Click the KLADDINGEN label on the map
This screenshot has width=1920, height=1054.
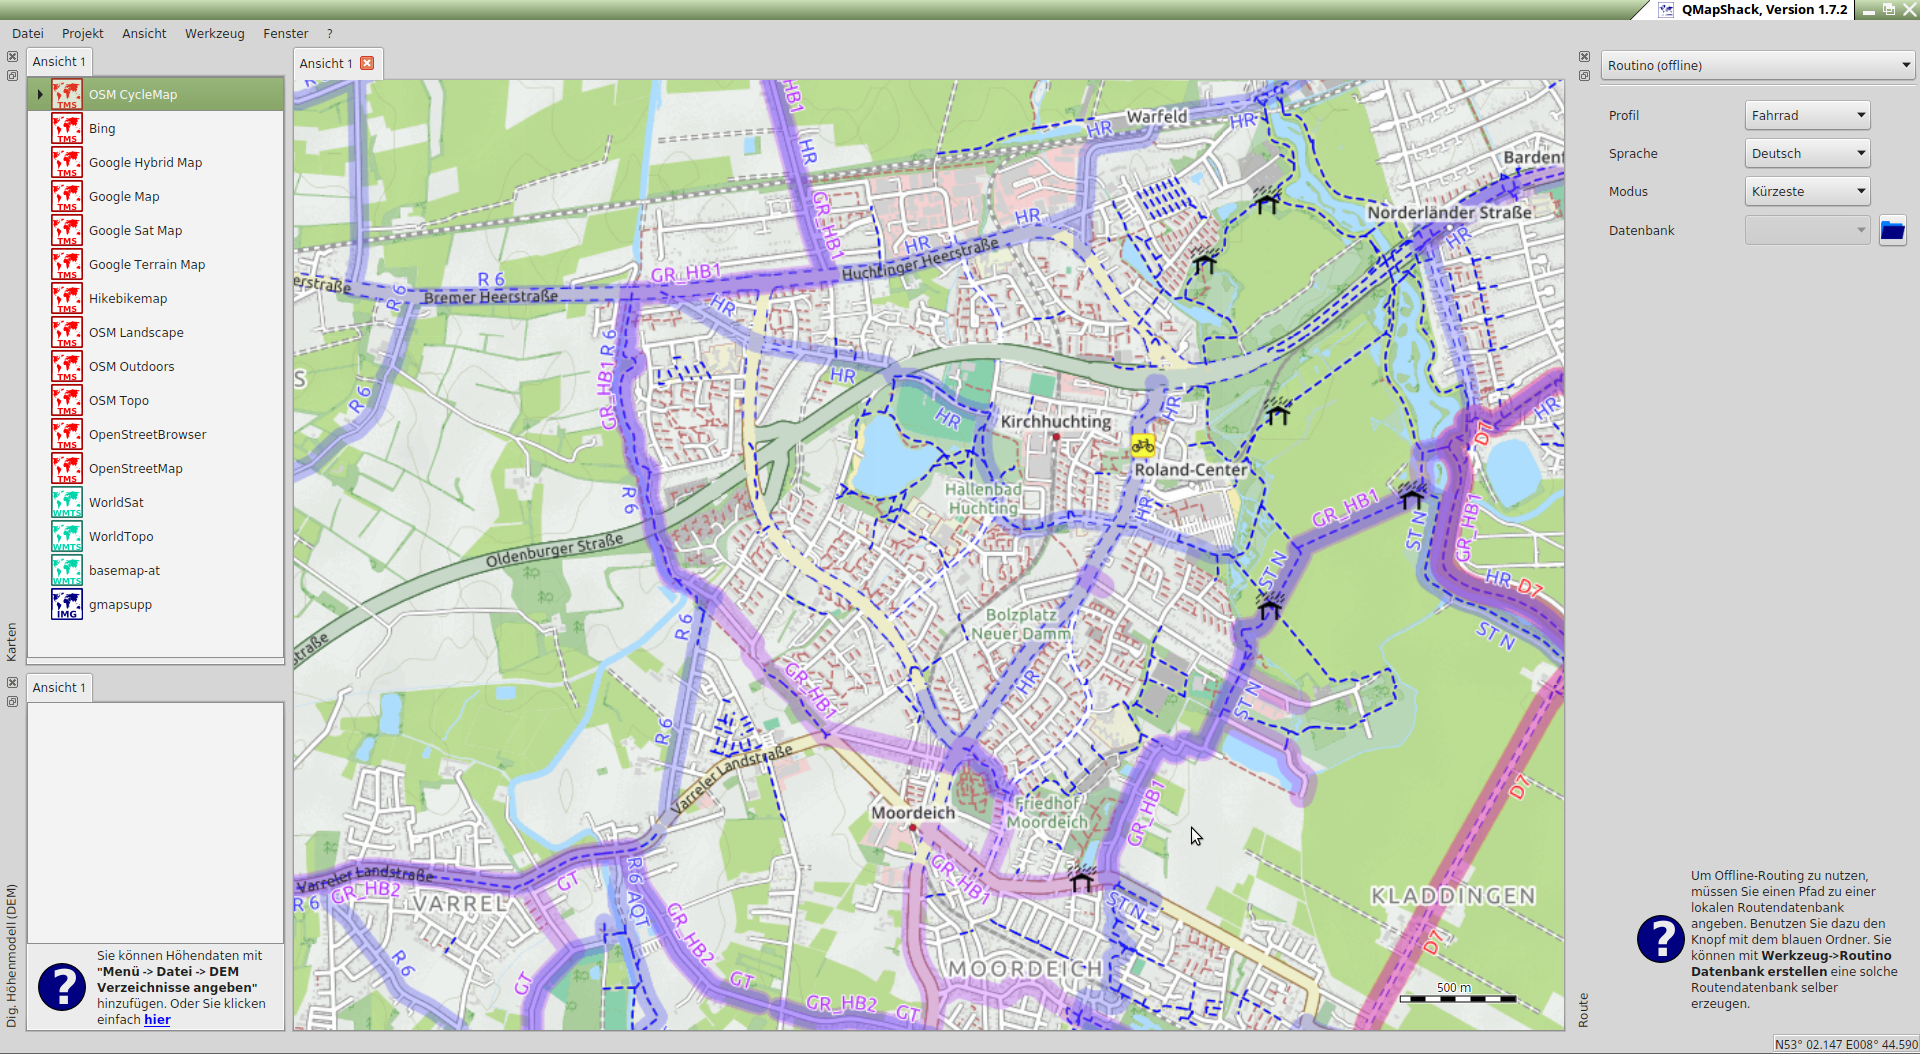1452,895
